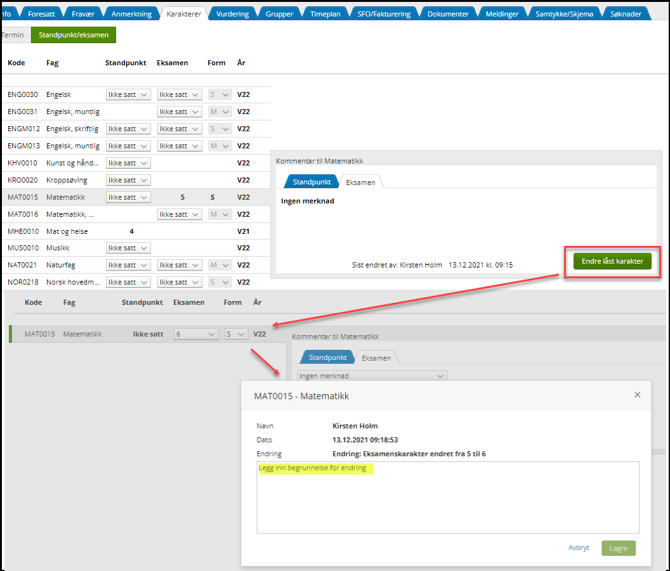Close the MAT0015 - Matematikk dialog
This screenshot has height=571, width=670.
click(638, 395)
